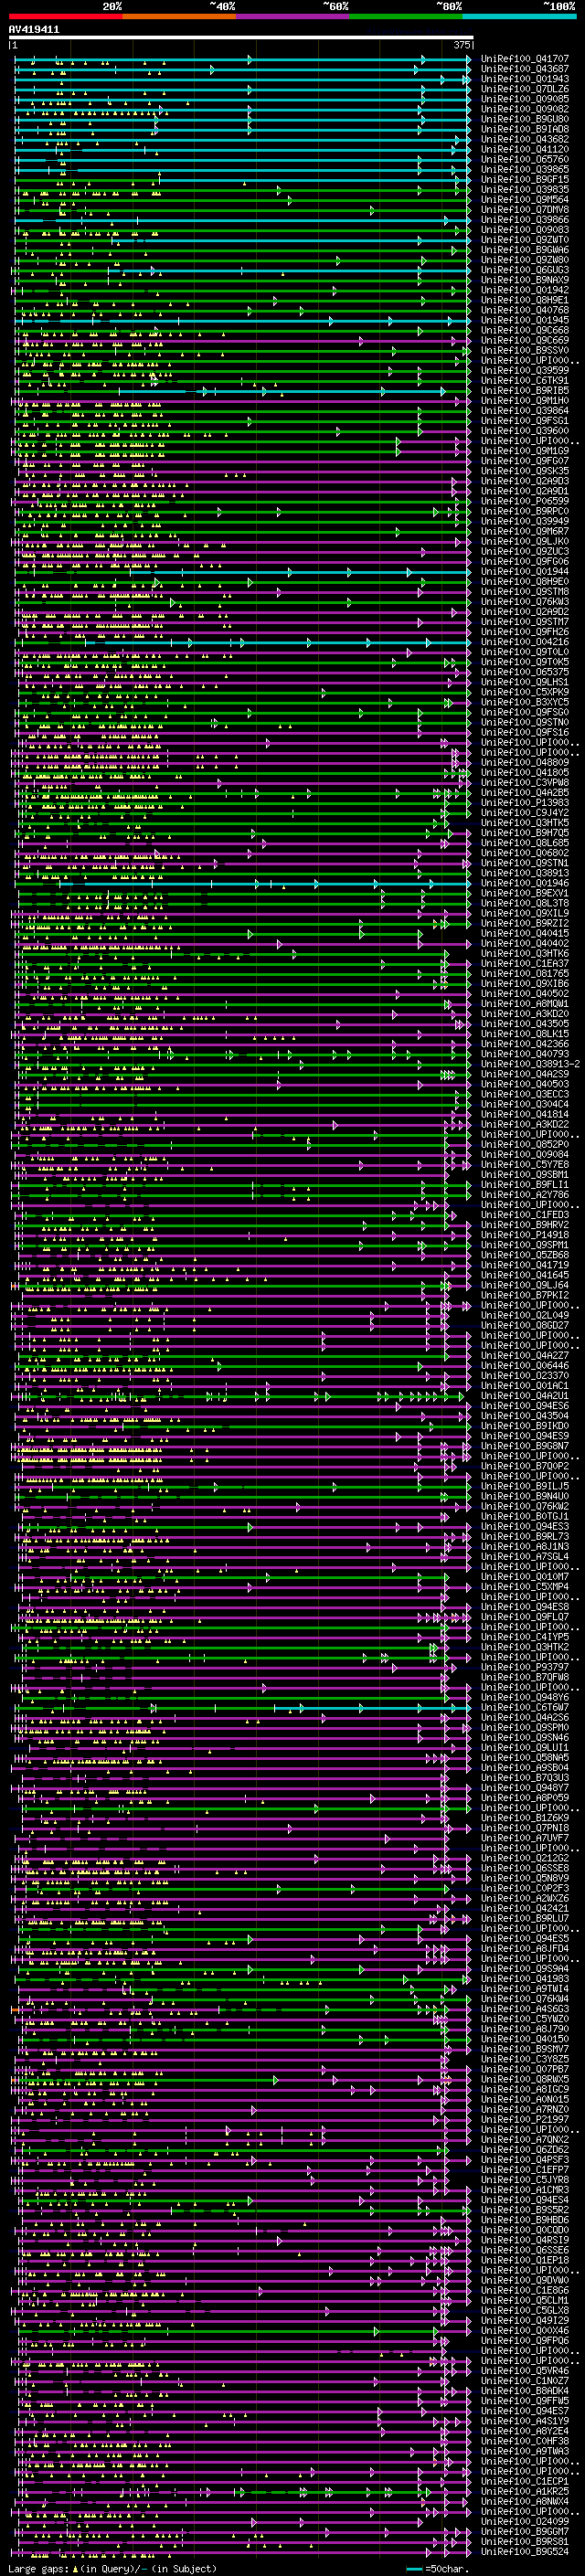Screen dimensions: 585x2576
Task: Select the UniRef100_C6TK91 entry
Action: tap(524, 381)
